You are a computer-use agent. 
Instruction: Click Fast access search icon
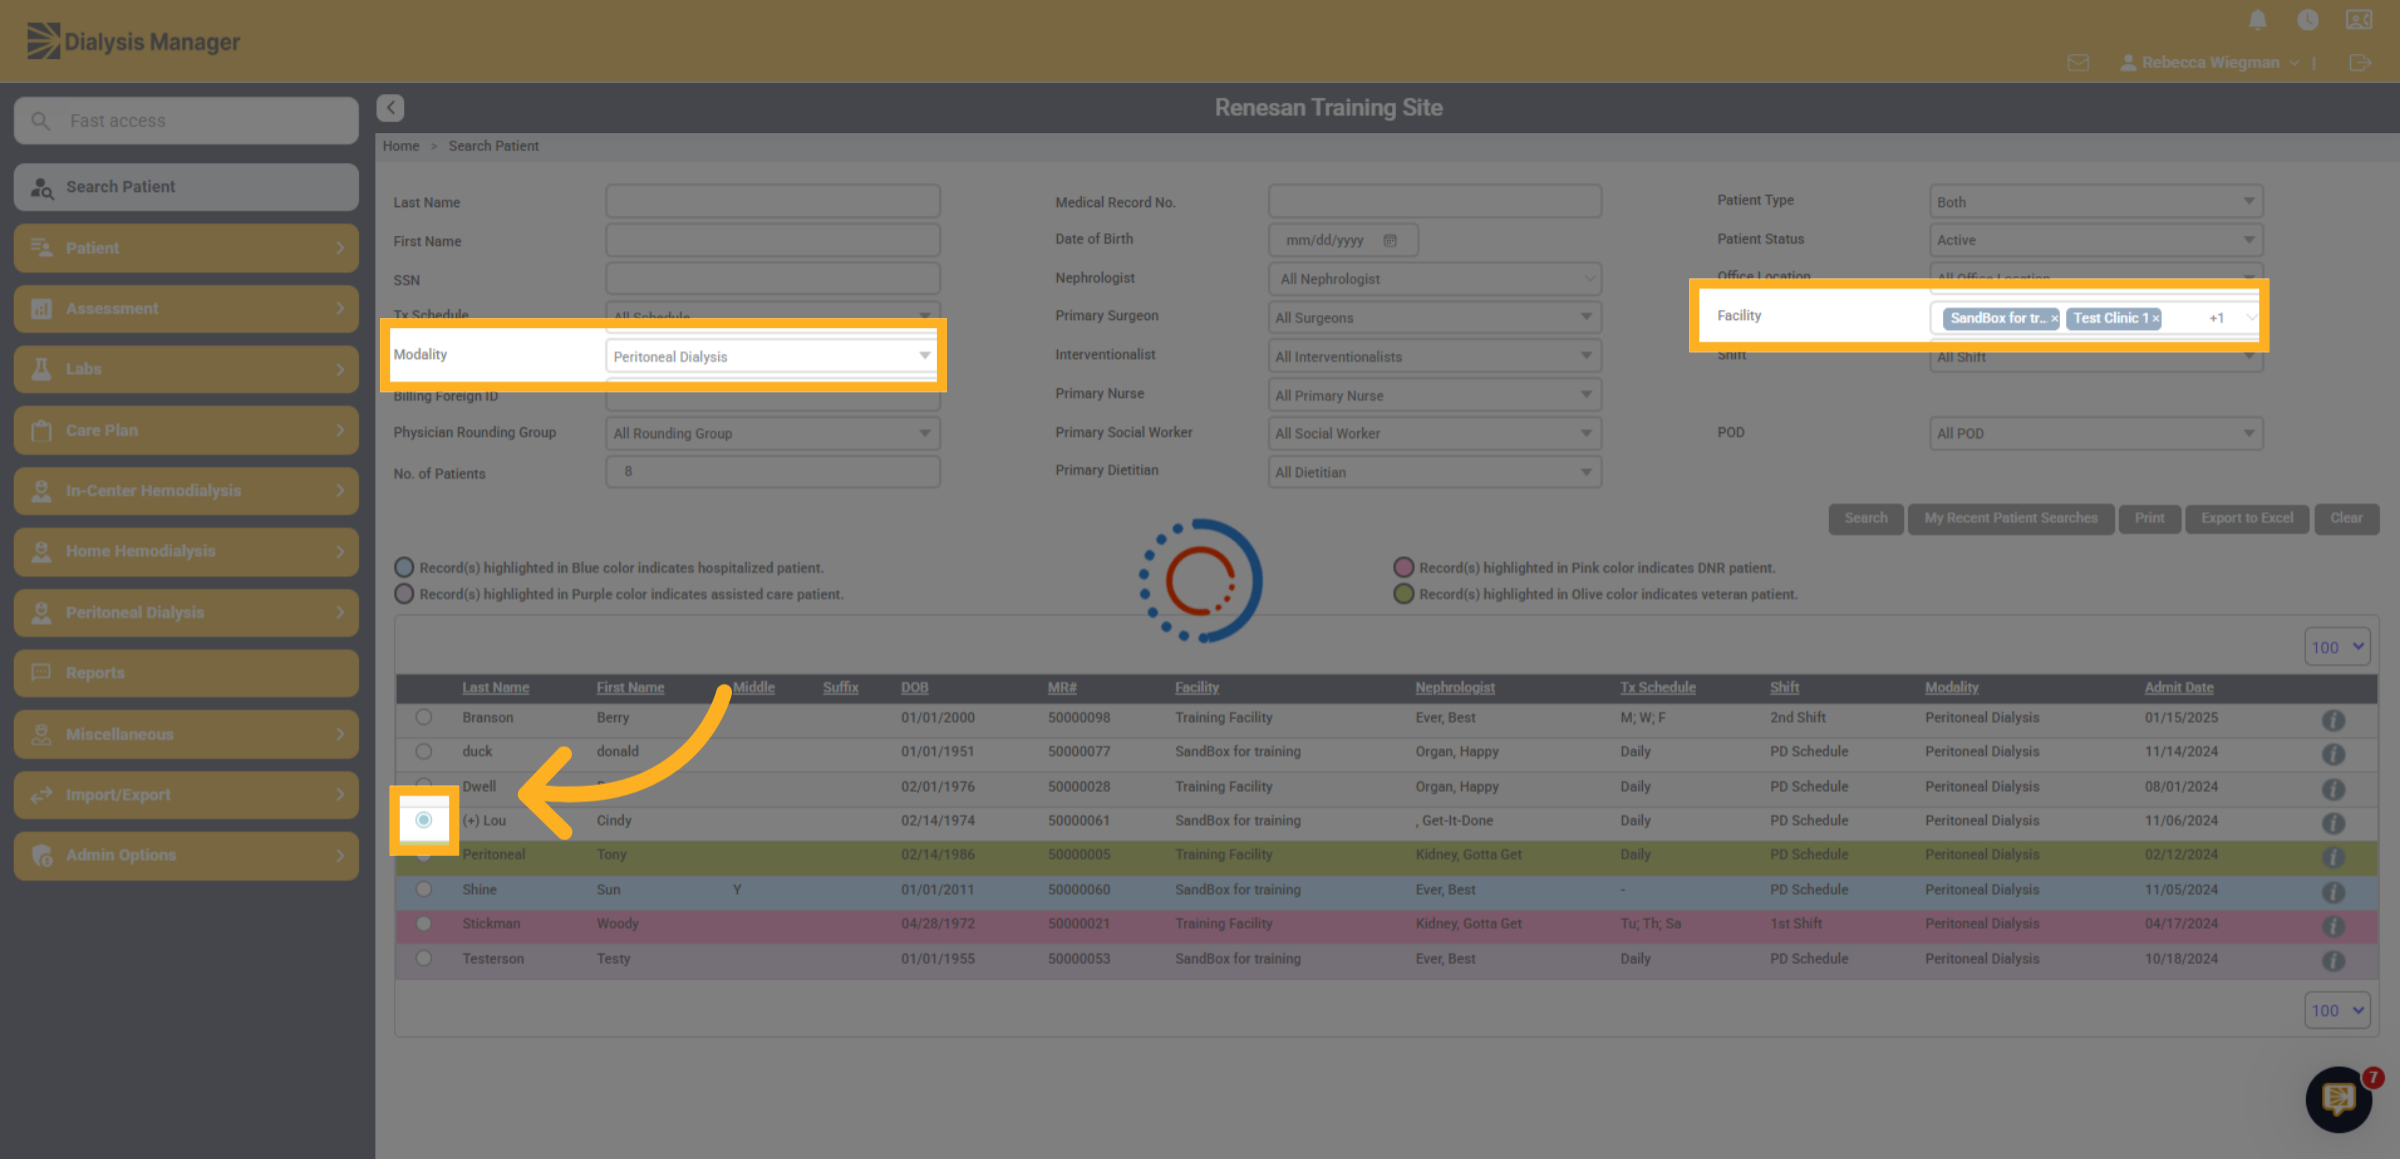[x=40, y=121]
